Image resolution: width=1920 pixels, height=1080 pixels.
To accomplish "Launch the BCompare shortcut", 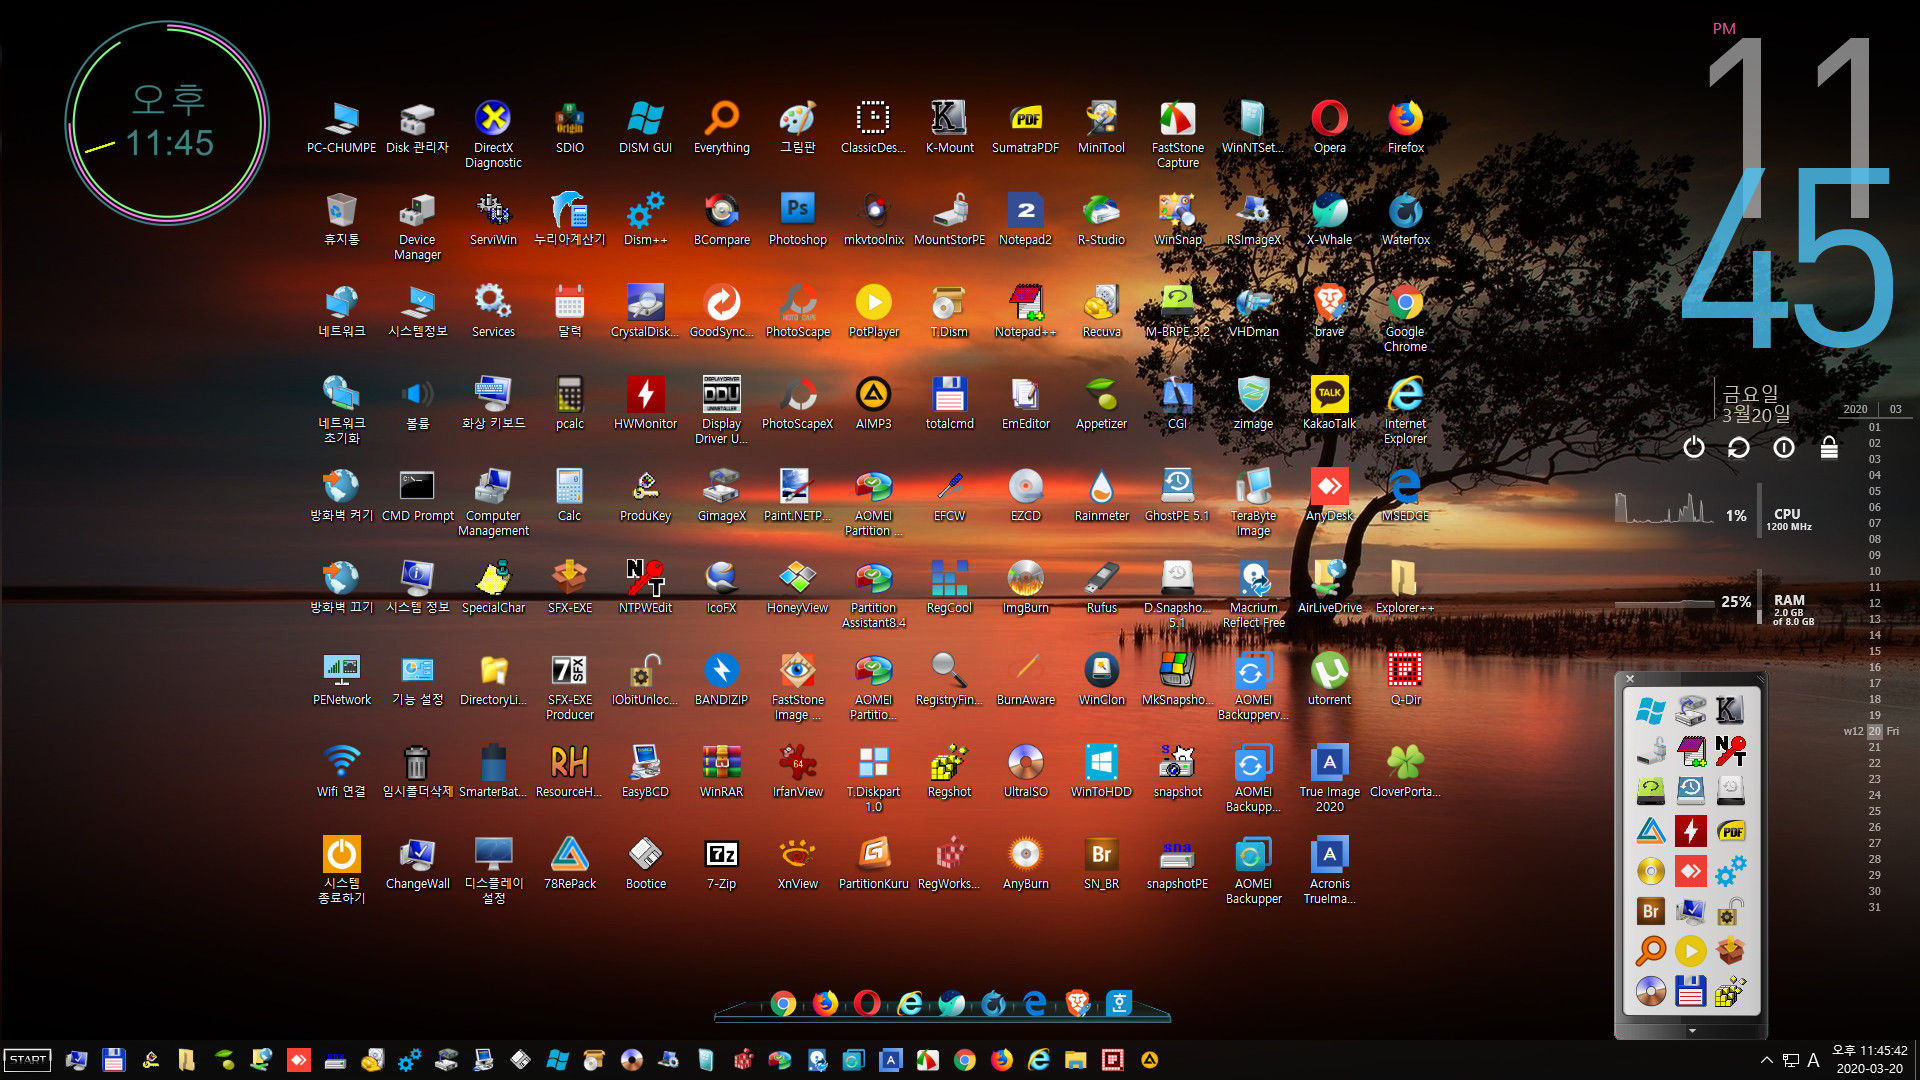I will pos(721,219).
